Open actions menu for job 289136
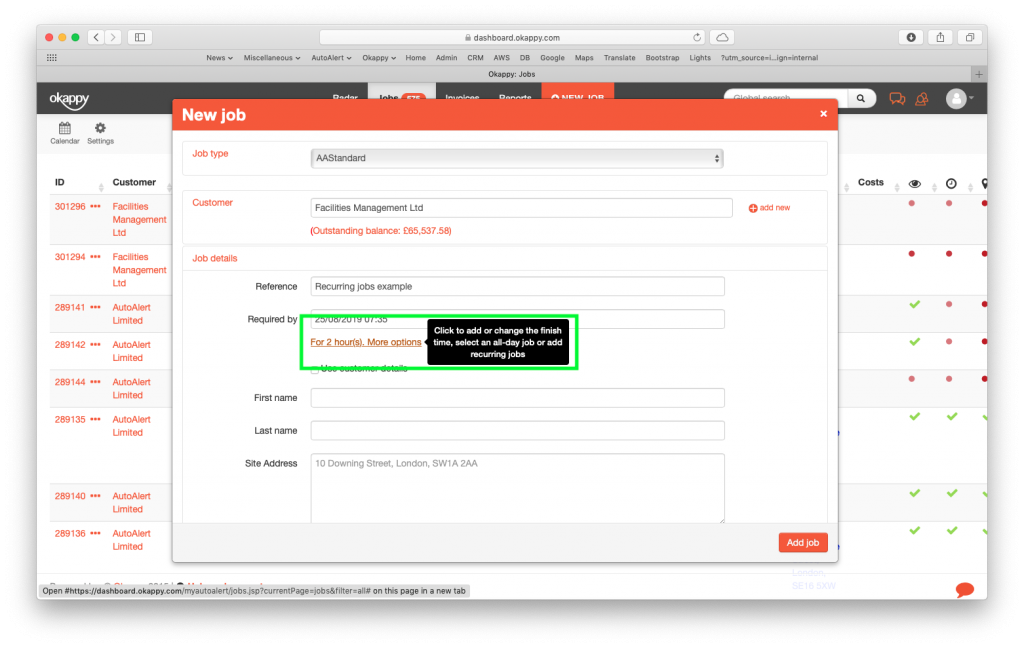The width and height of the screenshot is (1024, 648). 95,533
